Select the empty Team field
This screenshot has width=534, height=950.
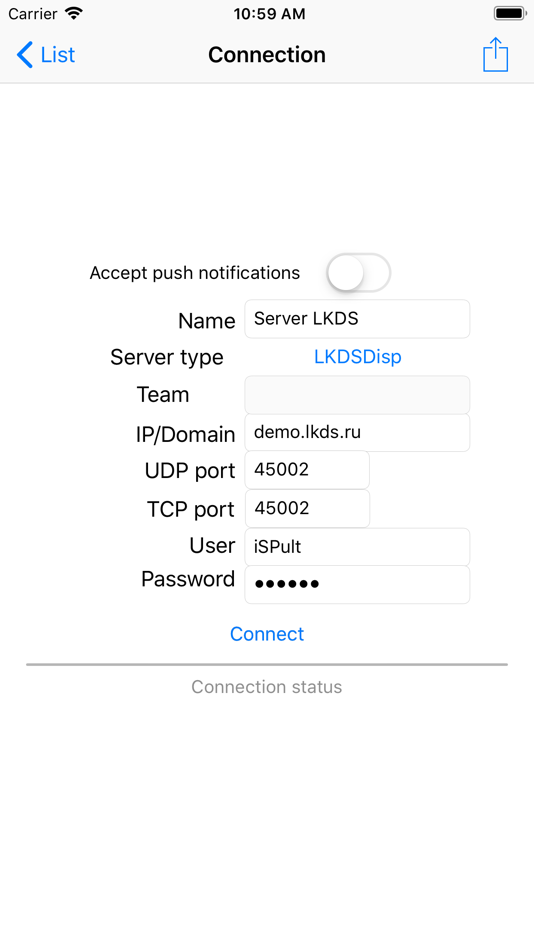coord(357,395)
